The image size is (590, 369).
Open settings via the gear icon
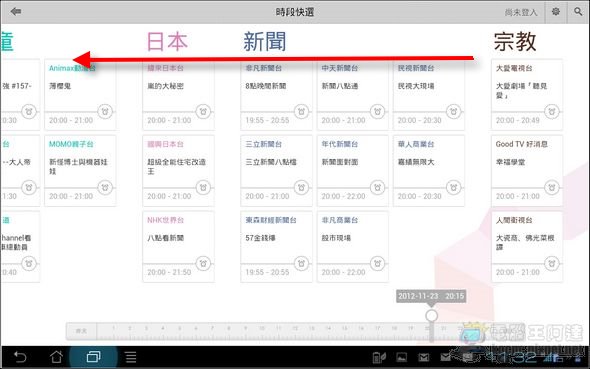click(555, 12)
